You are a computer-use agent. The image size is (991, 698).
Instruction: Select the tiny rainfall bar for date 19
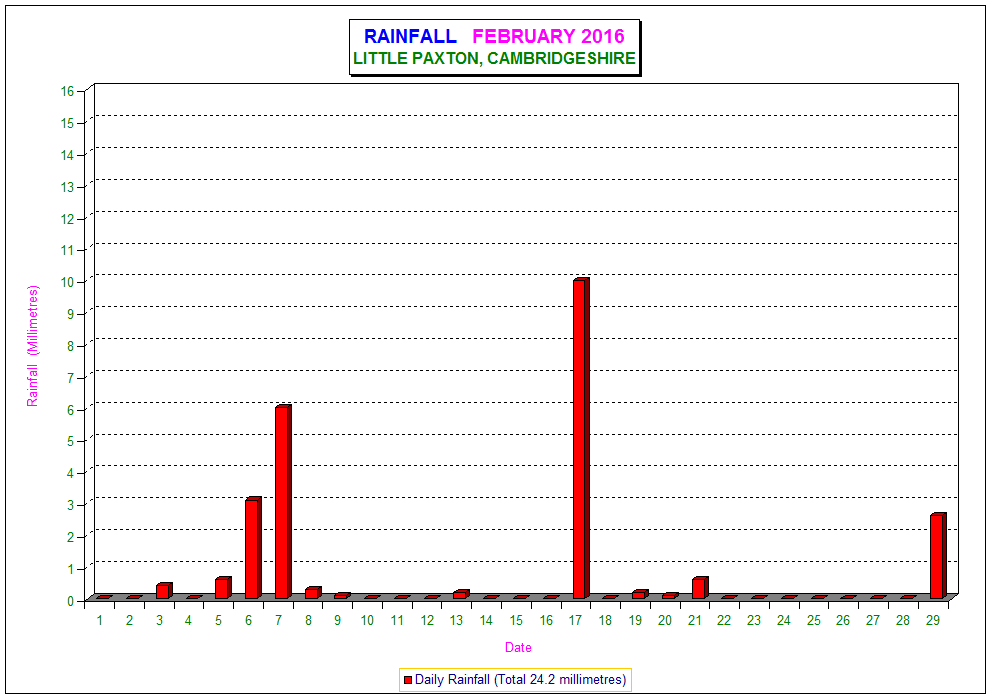coord(640,594)
